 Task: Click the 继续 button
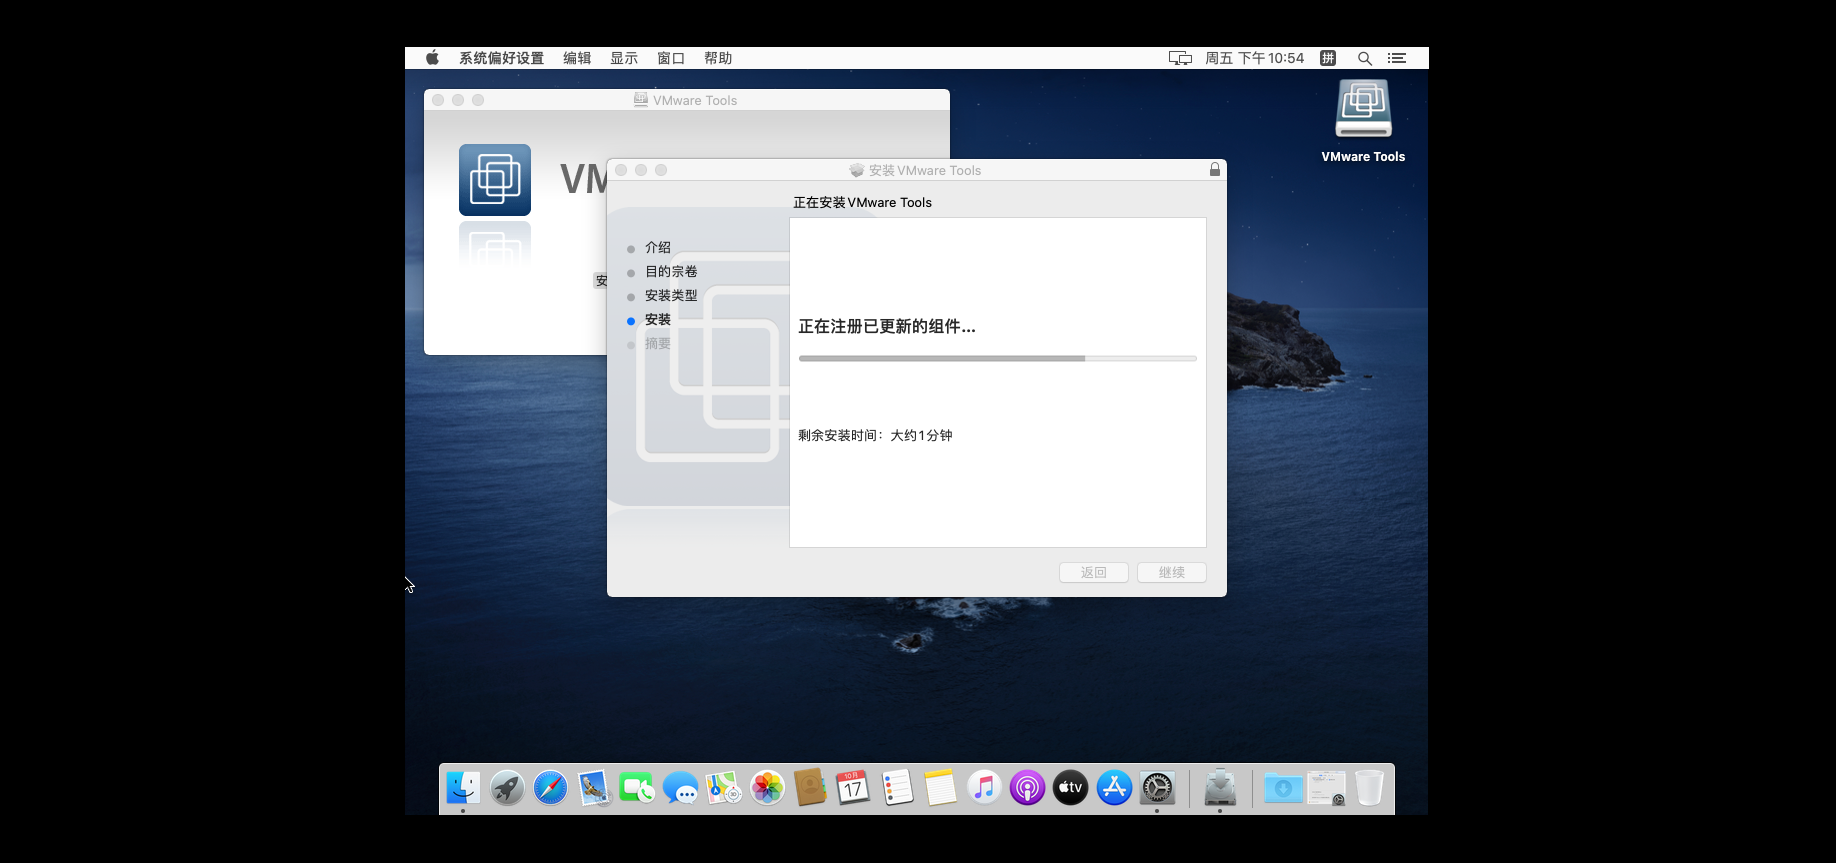coord(1172,572)
